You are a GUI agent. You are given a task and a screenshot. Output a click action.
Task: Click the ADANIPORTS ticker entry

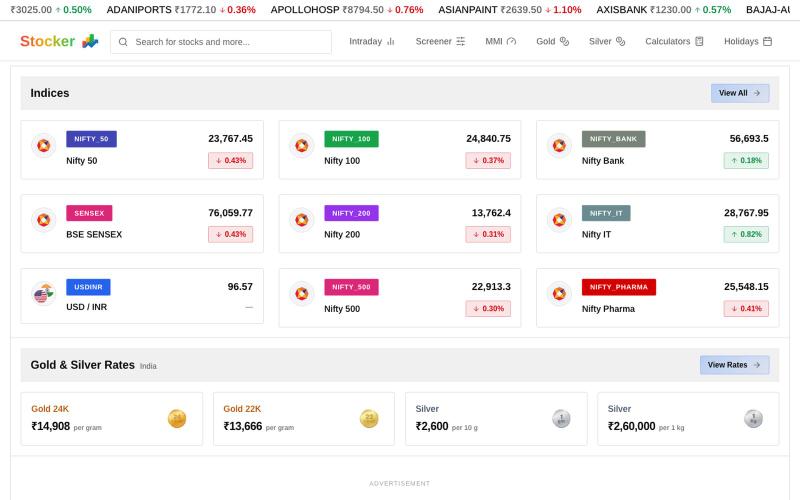pos(181,10)
